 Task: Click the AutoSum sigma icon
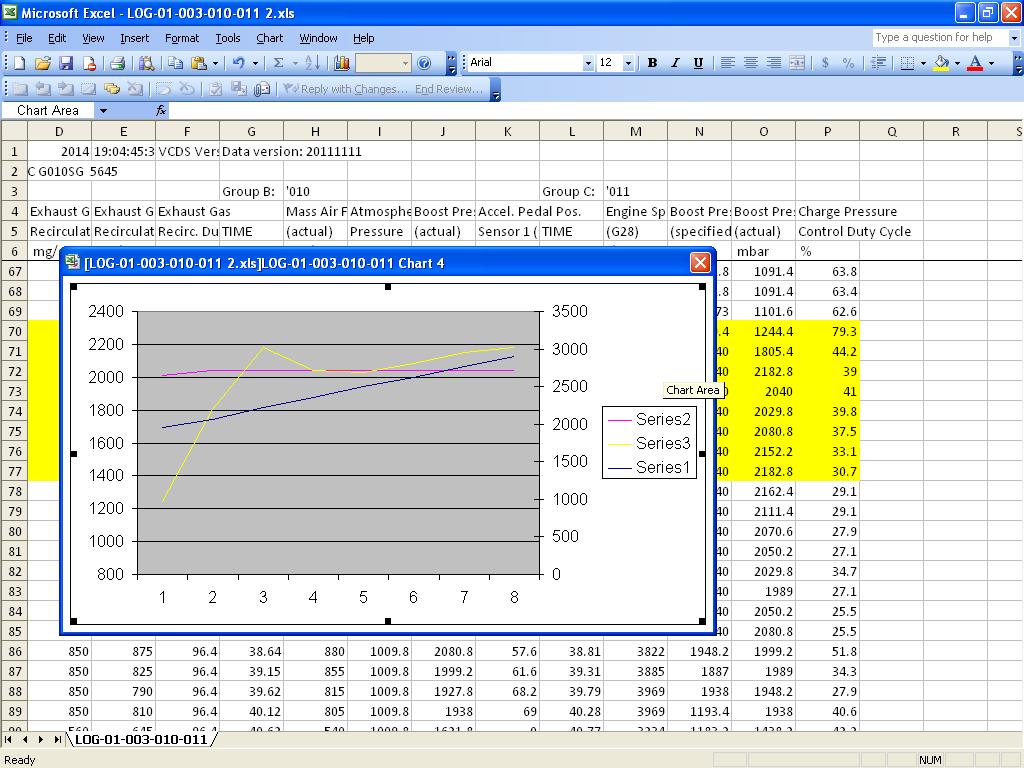pos(279,63)
